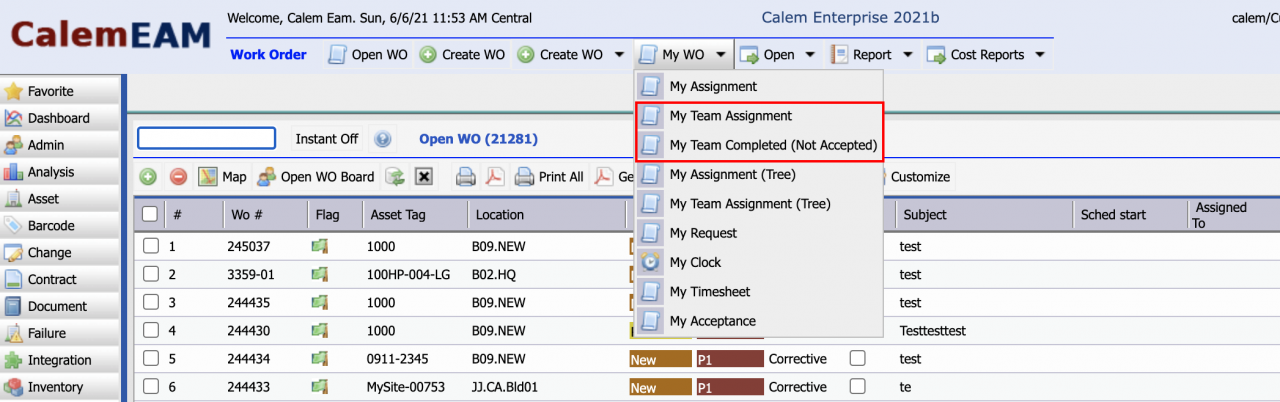This screenshot has height=402, width=1280.
Task: Check the row checkbox for WO 244434
Action: tap(150, 358)
